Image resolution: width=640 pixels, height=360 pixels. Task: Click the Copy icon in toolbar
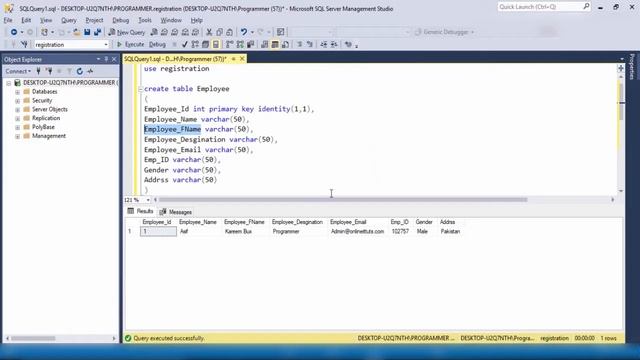(x=219, y=32)
